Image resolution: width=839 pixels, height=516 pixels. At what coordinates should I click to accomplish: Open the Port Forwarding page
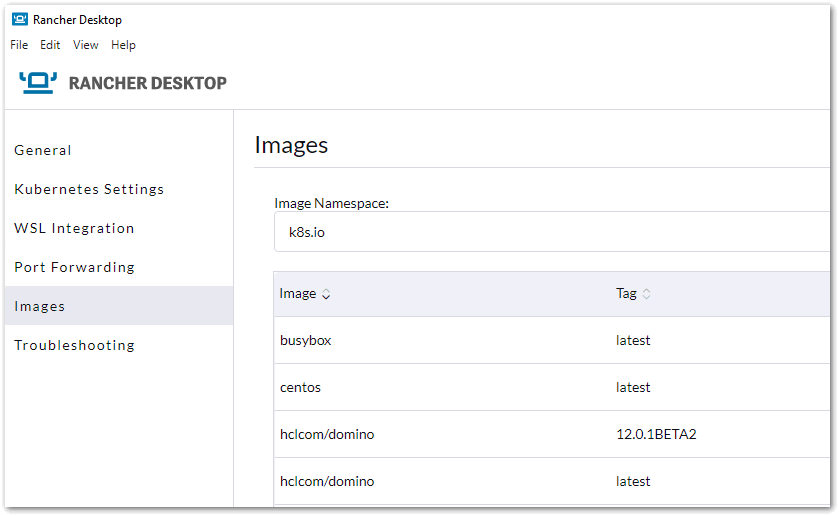[74, 267]
